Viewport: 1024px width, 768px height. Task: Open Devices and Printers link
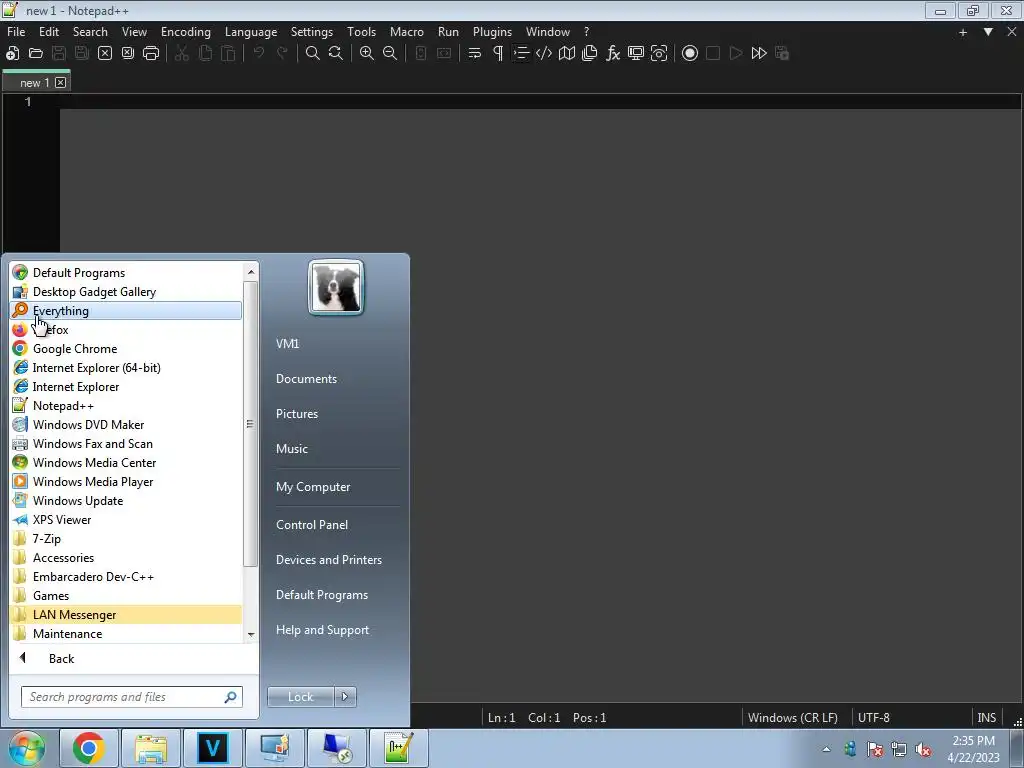[328, 560]
